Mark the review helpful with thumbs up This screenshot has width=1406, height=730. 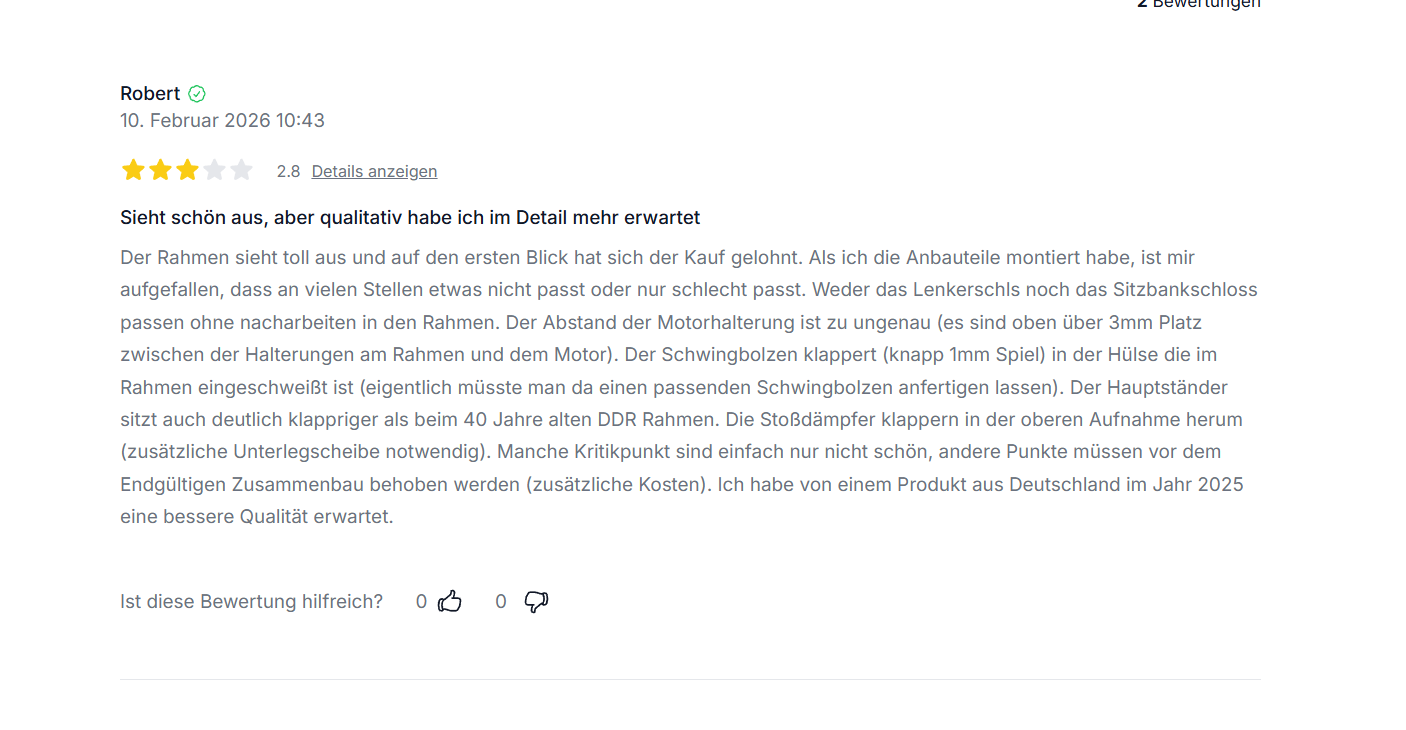(x=450, y=601)
